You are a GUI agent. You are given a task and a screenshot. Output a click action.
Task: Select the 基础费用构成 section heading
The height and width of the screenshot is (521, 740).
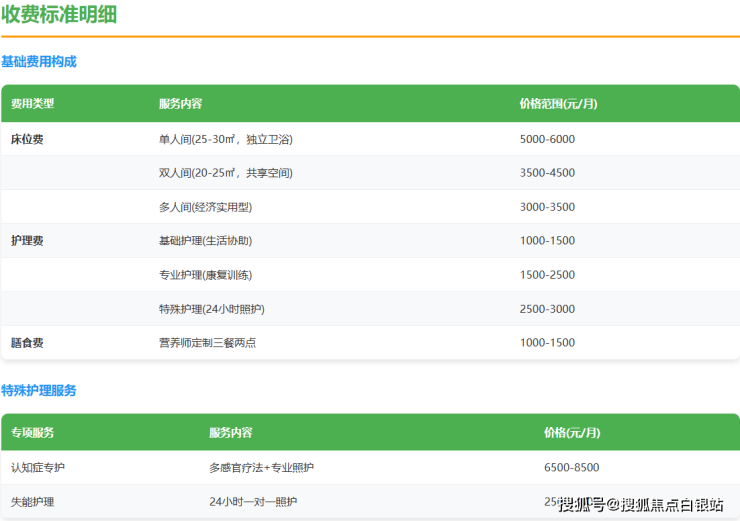click(39, 61)
